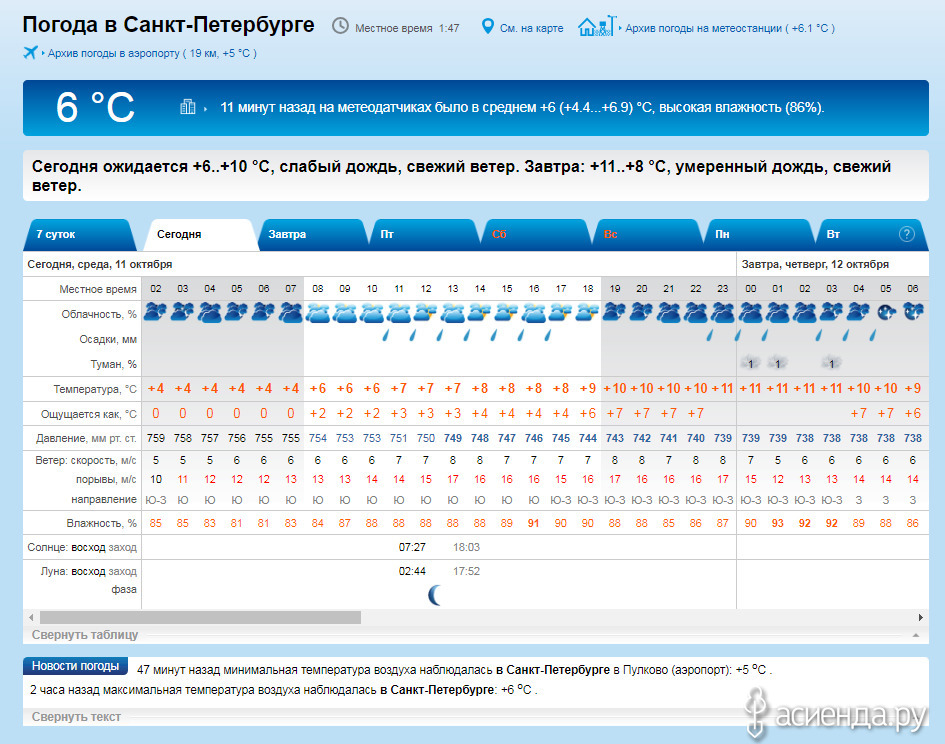Click the sunrise time 07:27
Image resolution: width=945 pixels, height=744 pixels.
[412, 547]
